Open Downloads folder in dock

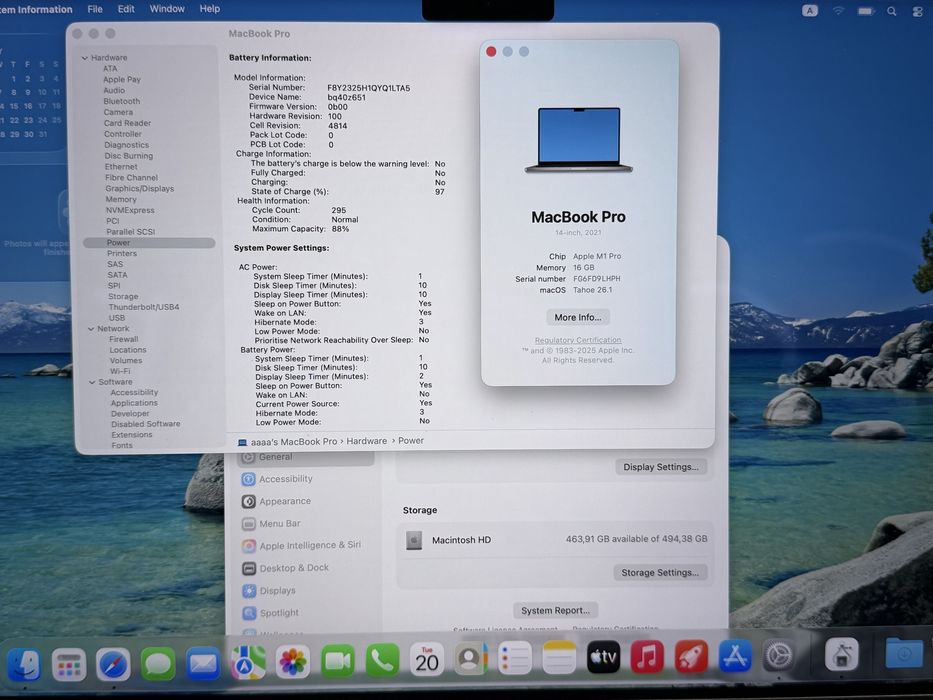click(904, 654)
